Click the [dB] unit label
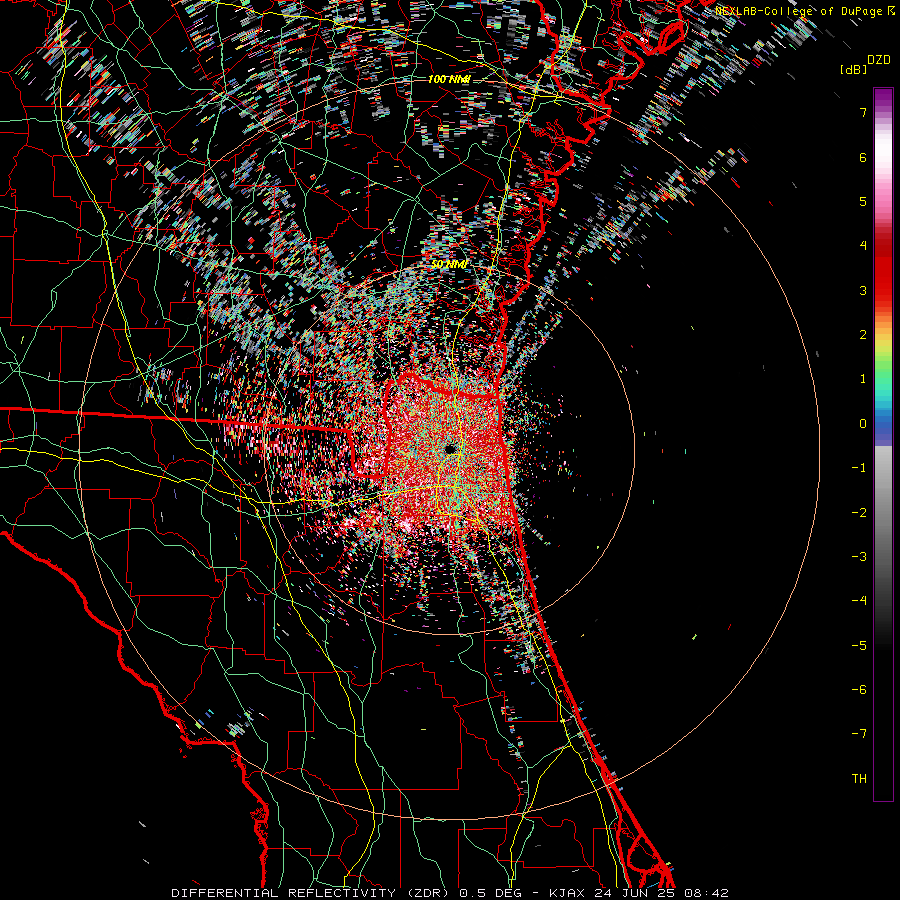Screen dimensions: 900x900 coord(853,69)
